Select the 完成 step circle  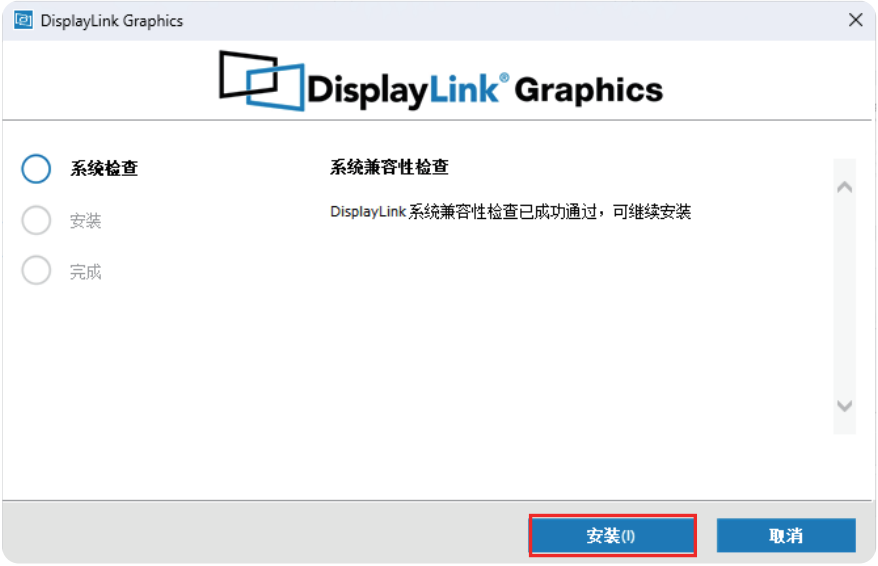36,271
